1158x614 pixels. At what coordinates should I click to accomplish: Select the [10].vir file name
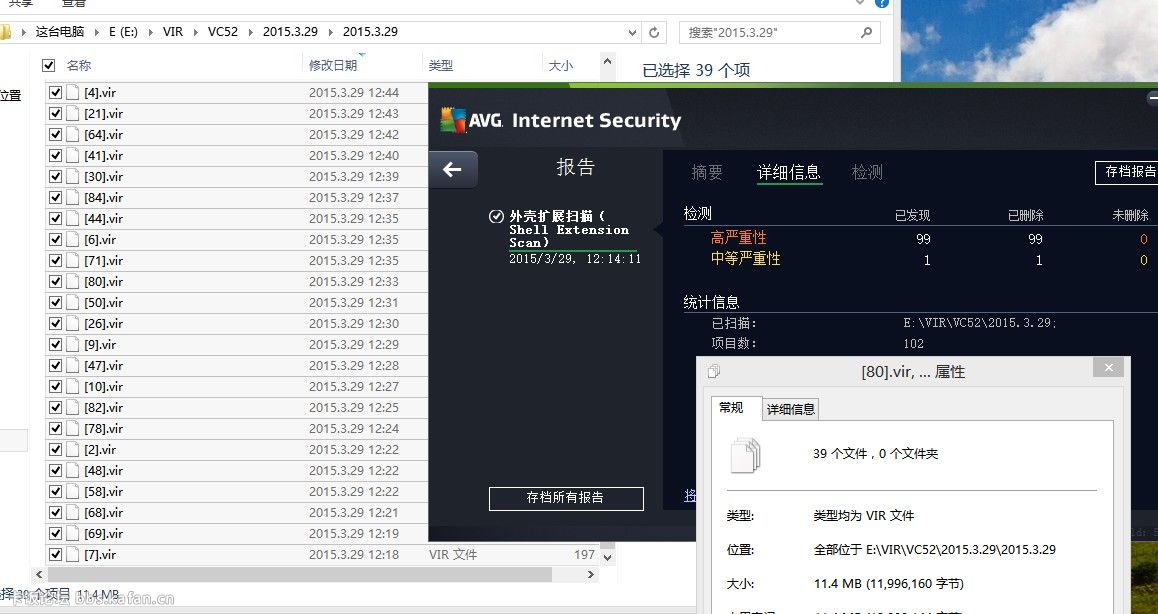103,386
